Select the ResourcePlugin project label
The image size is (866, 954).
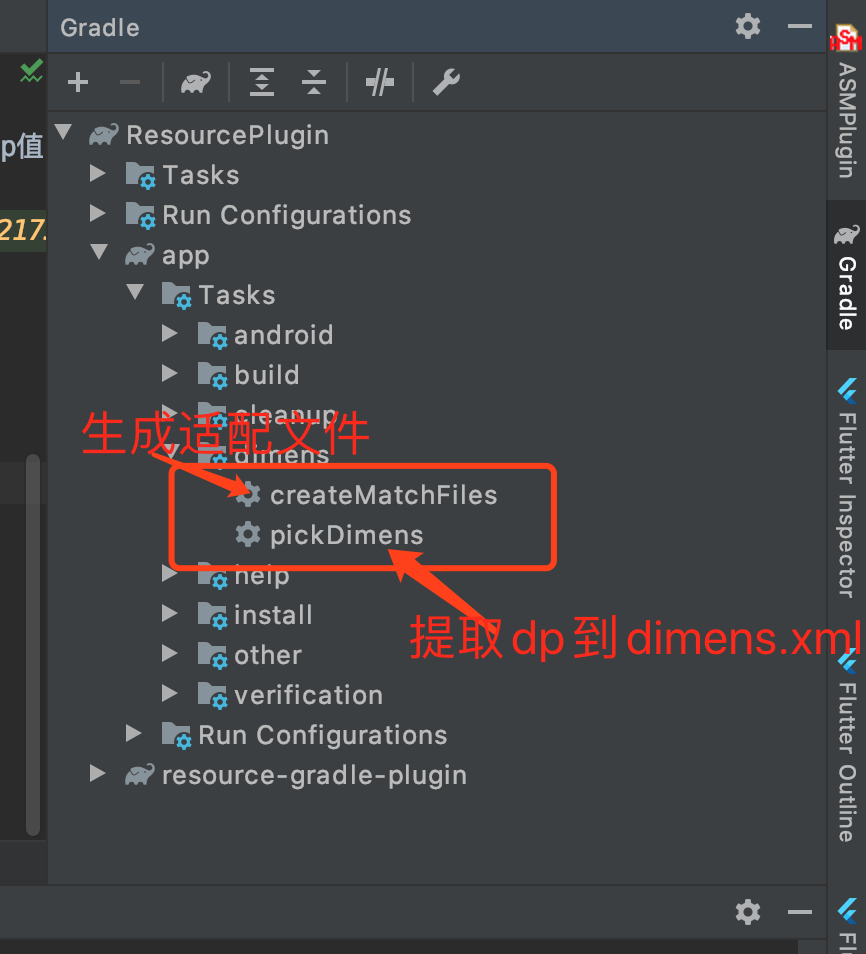click(228, 135)
